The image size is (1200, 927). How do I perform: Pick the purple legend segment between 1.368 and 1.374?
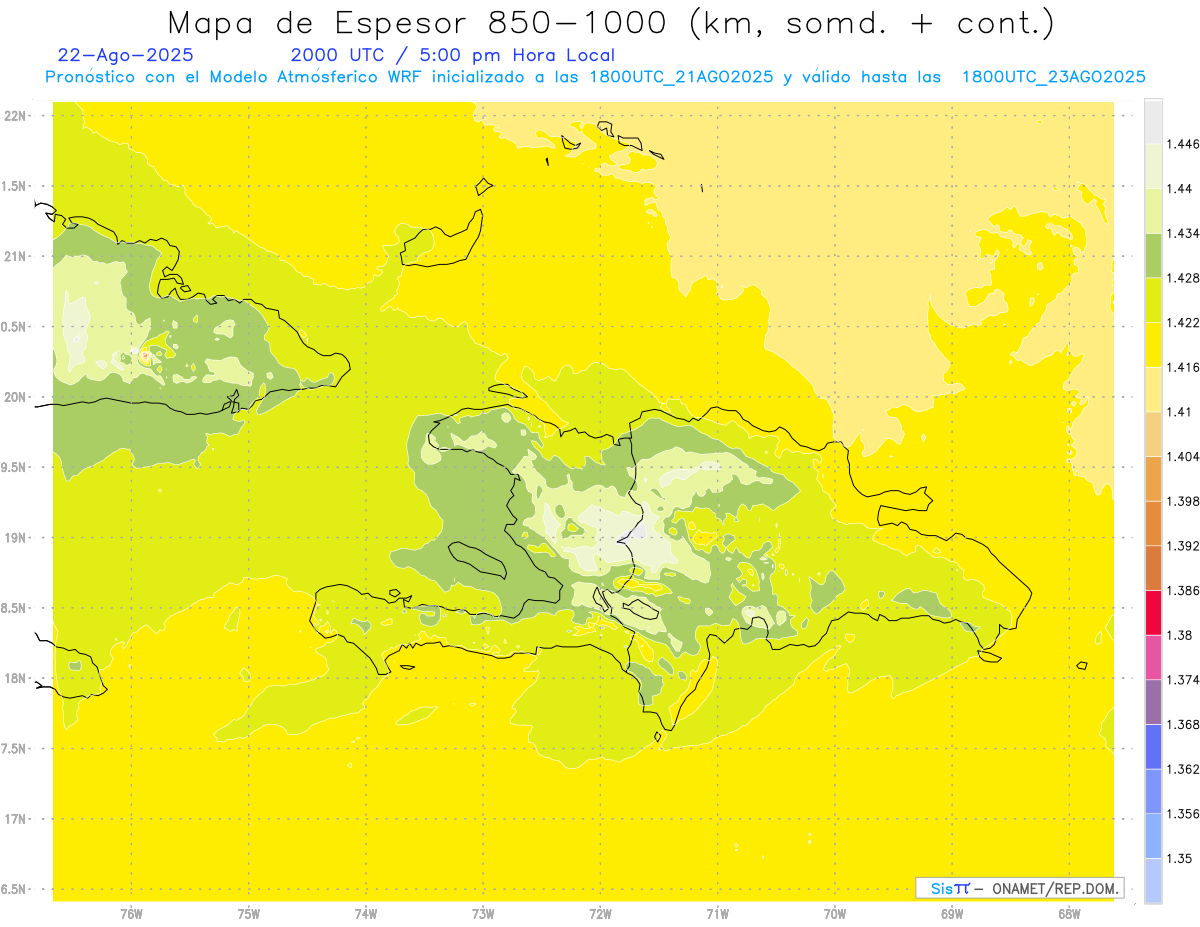[1153, 702]
